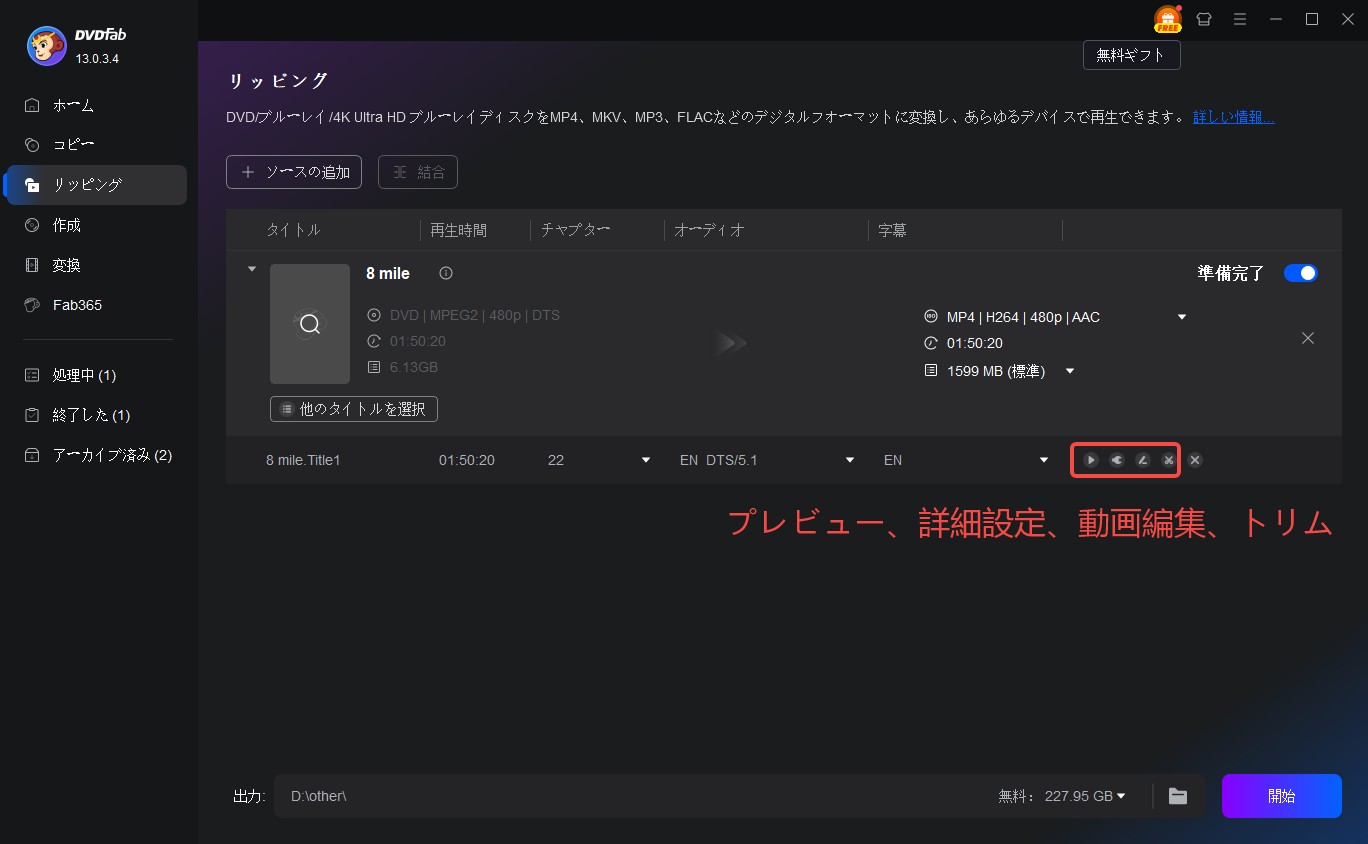Open アーカイブ済み (2) list
This screenshot has height=844, width=1368.
pyautogui.click(x=95, y=455)
